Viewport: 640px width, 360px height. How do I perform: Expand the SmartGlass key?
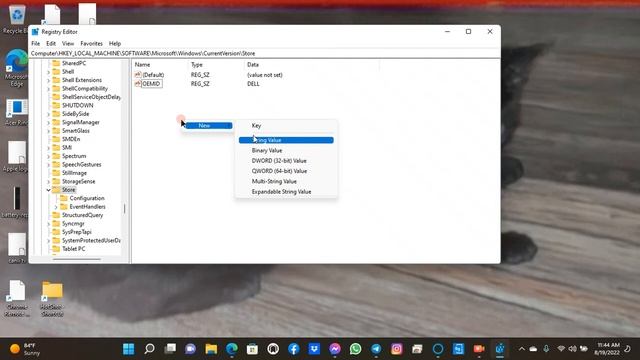pos(49,131)
